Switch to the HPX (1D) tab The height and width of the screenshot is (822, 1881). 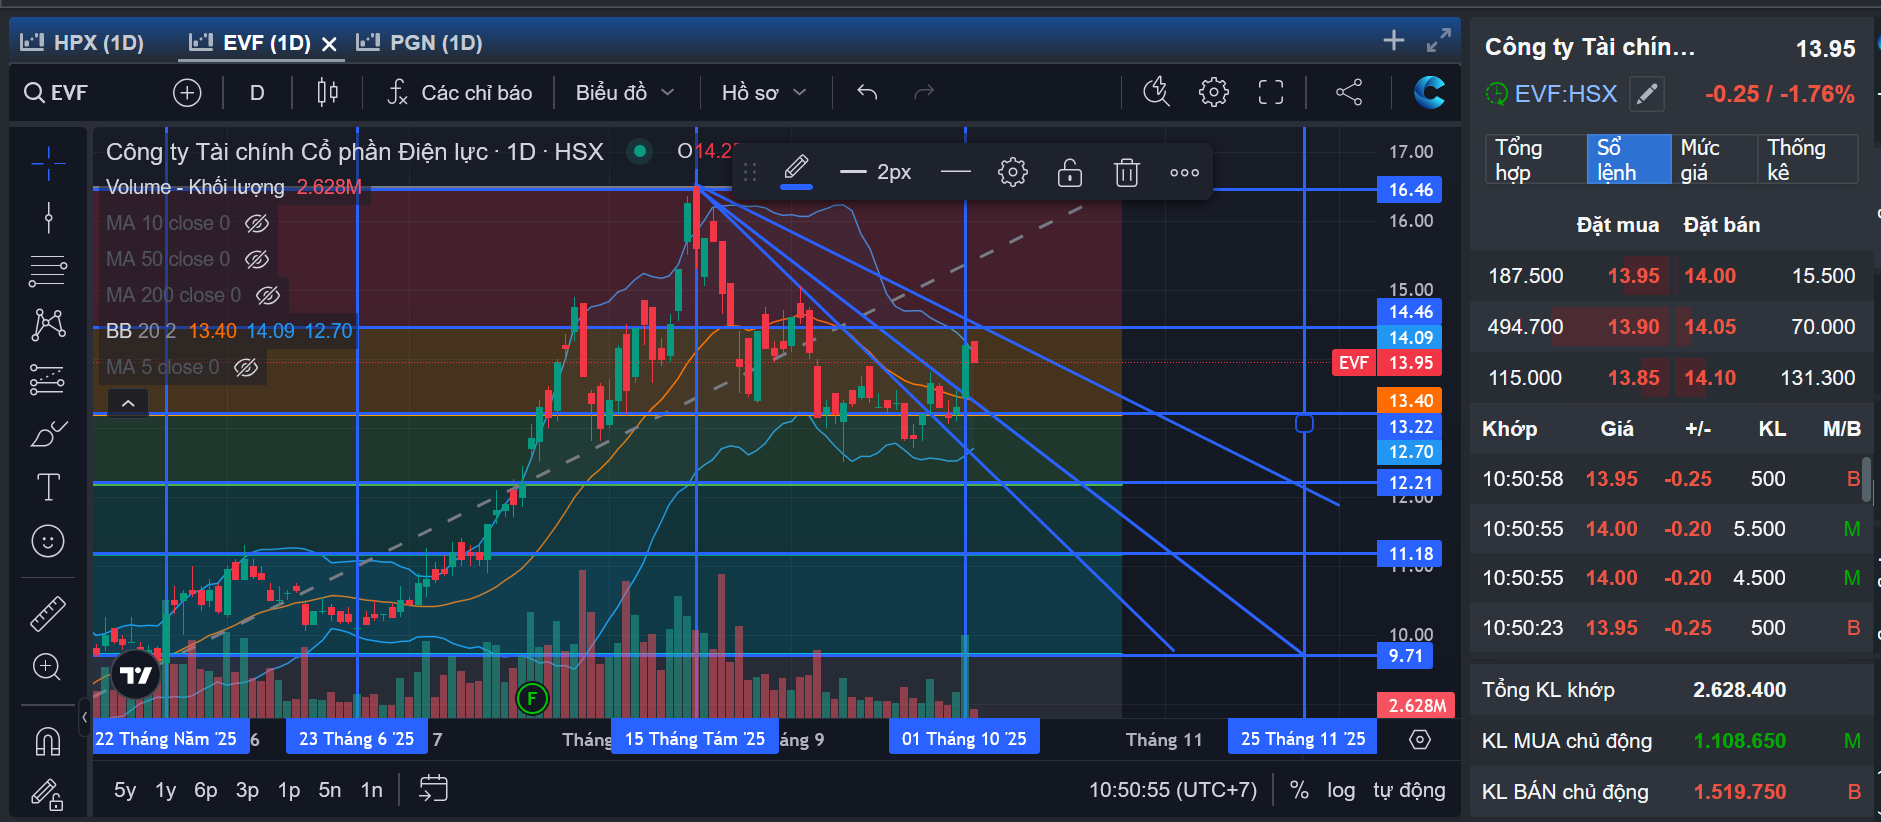[83, 42]
